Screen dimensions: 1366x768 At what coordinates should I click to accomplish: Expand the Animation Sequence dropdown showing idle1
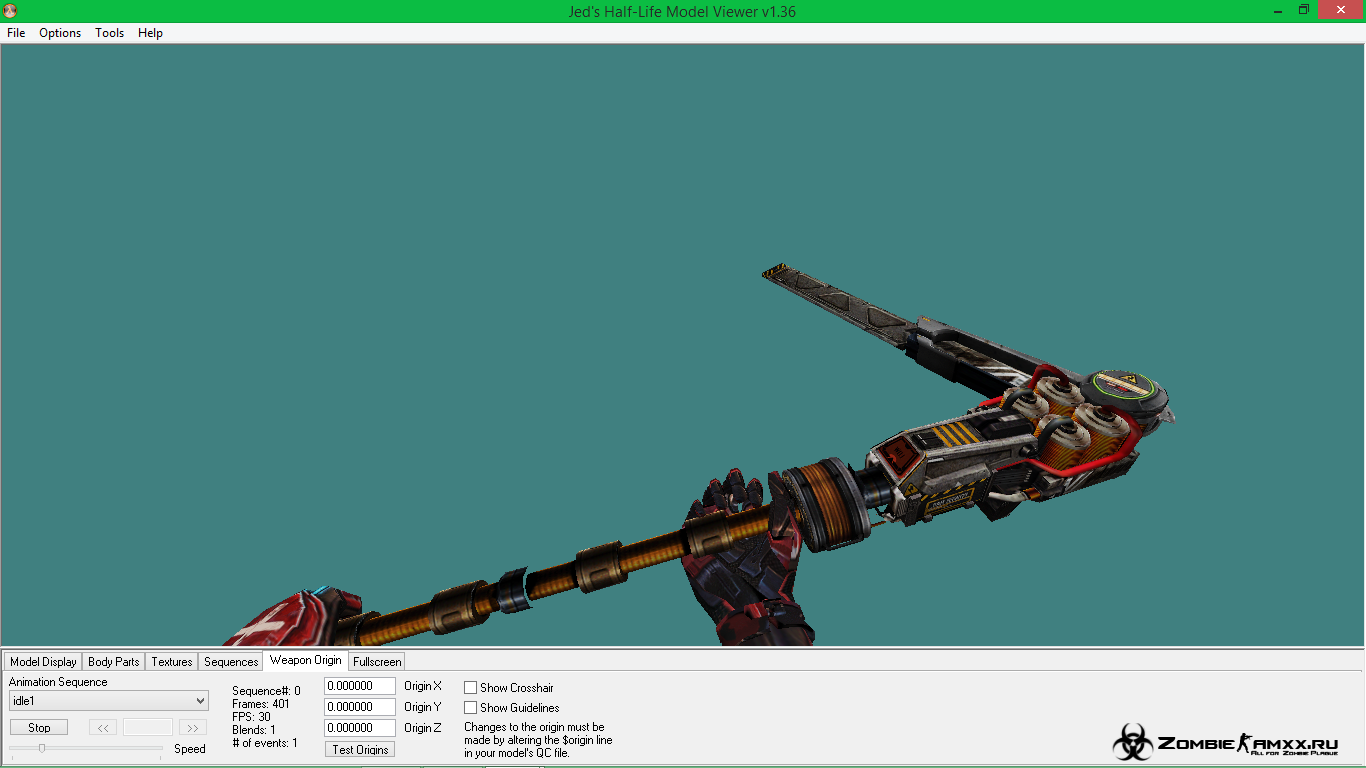[108, 701]
